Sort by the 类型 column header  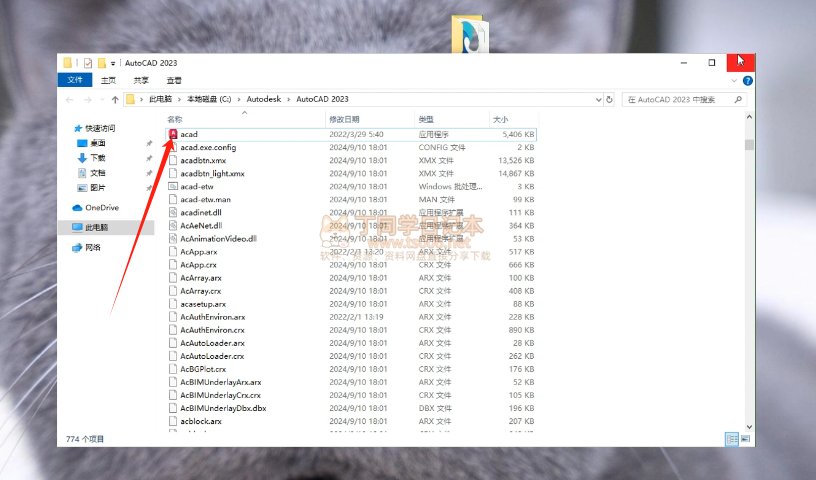[x=452, y=119]
